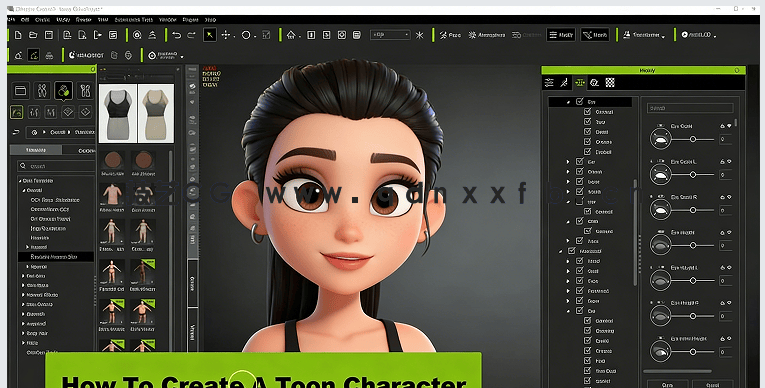The width and height of the screenshot is (765, 388).
Task: Open the Window menu
Action: 167,20
